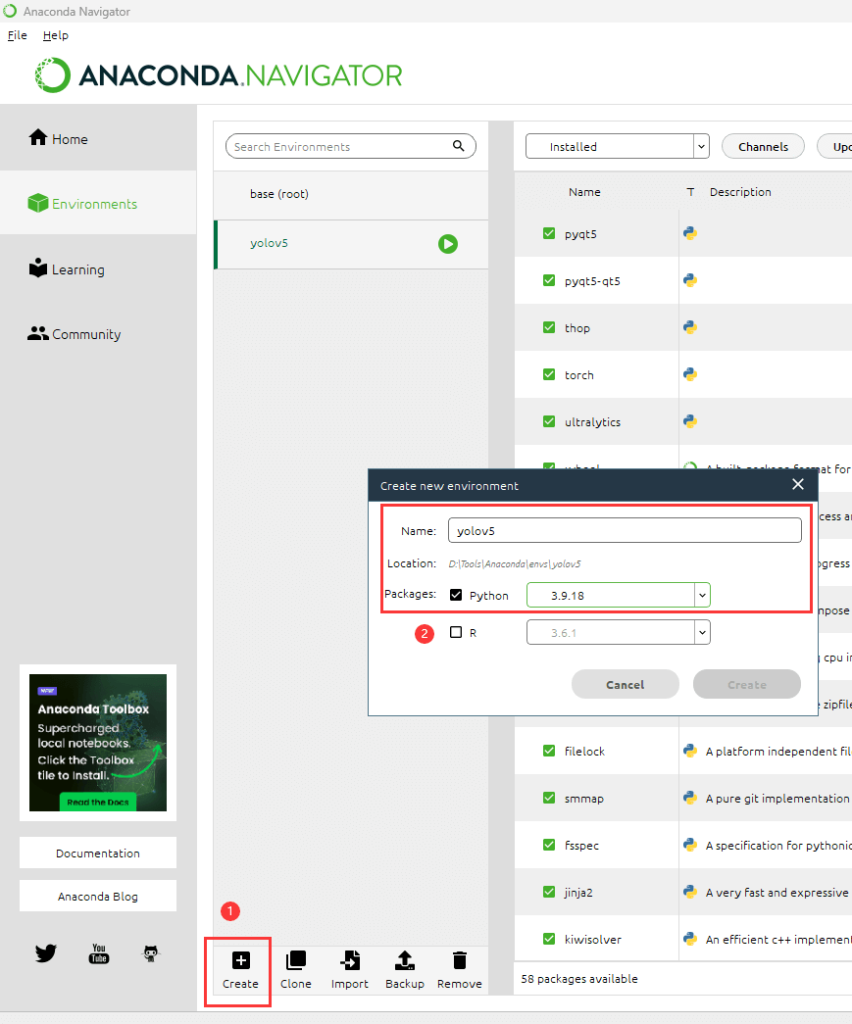This screenshot has width=852, height=1024.
Task: Click the Backup environment icon
Action: (405, 960)
